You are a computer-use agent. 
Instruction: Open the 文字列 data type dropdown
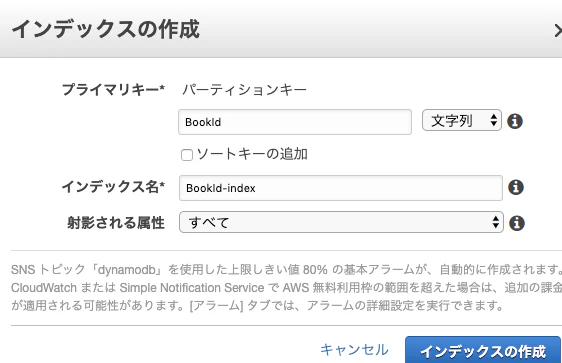pos(462,120)
